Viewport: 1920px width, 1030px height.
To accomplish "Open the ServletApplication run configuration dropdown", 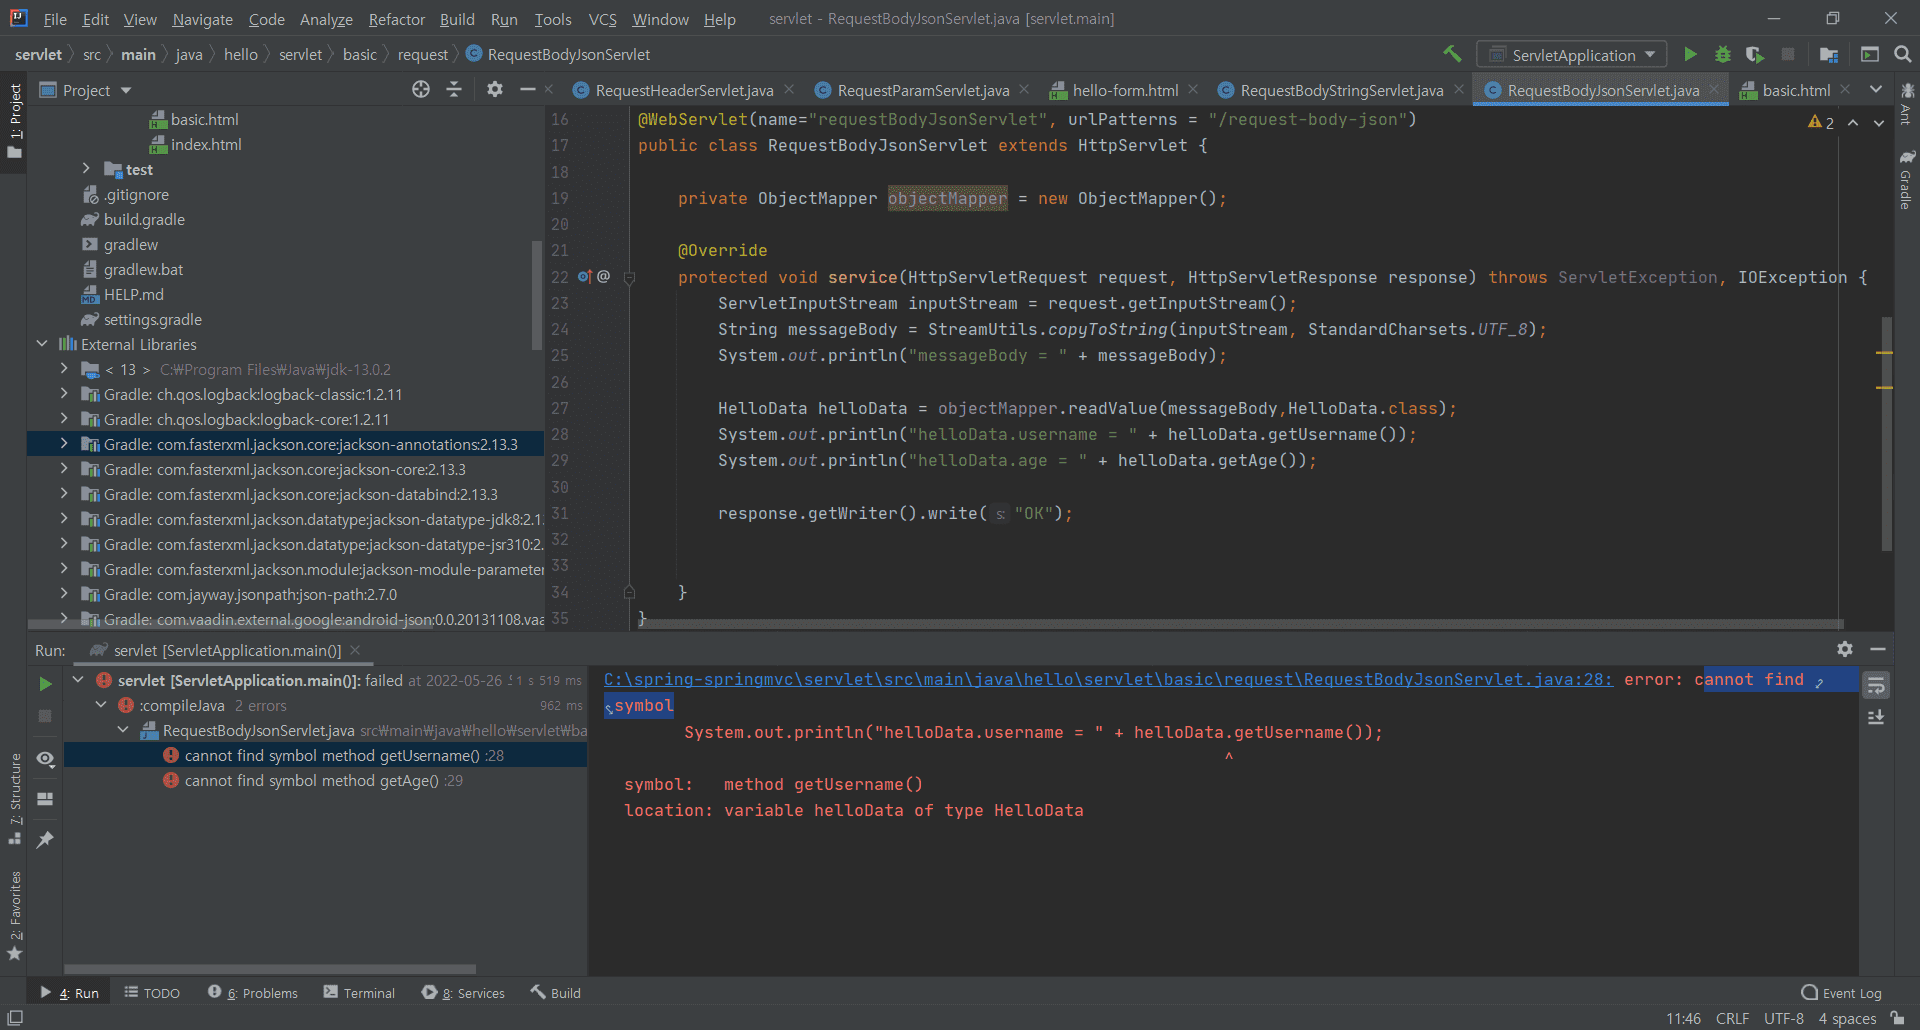I will click(x=1572, y=55).
